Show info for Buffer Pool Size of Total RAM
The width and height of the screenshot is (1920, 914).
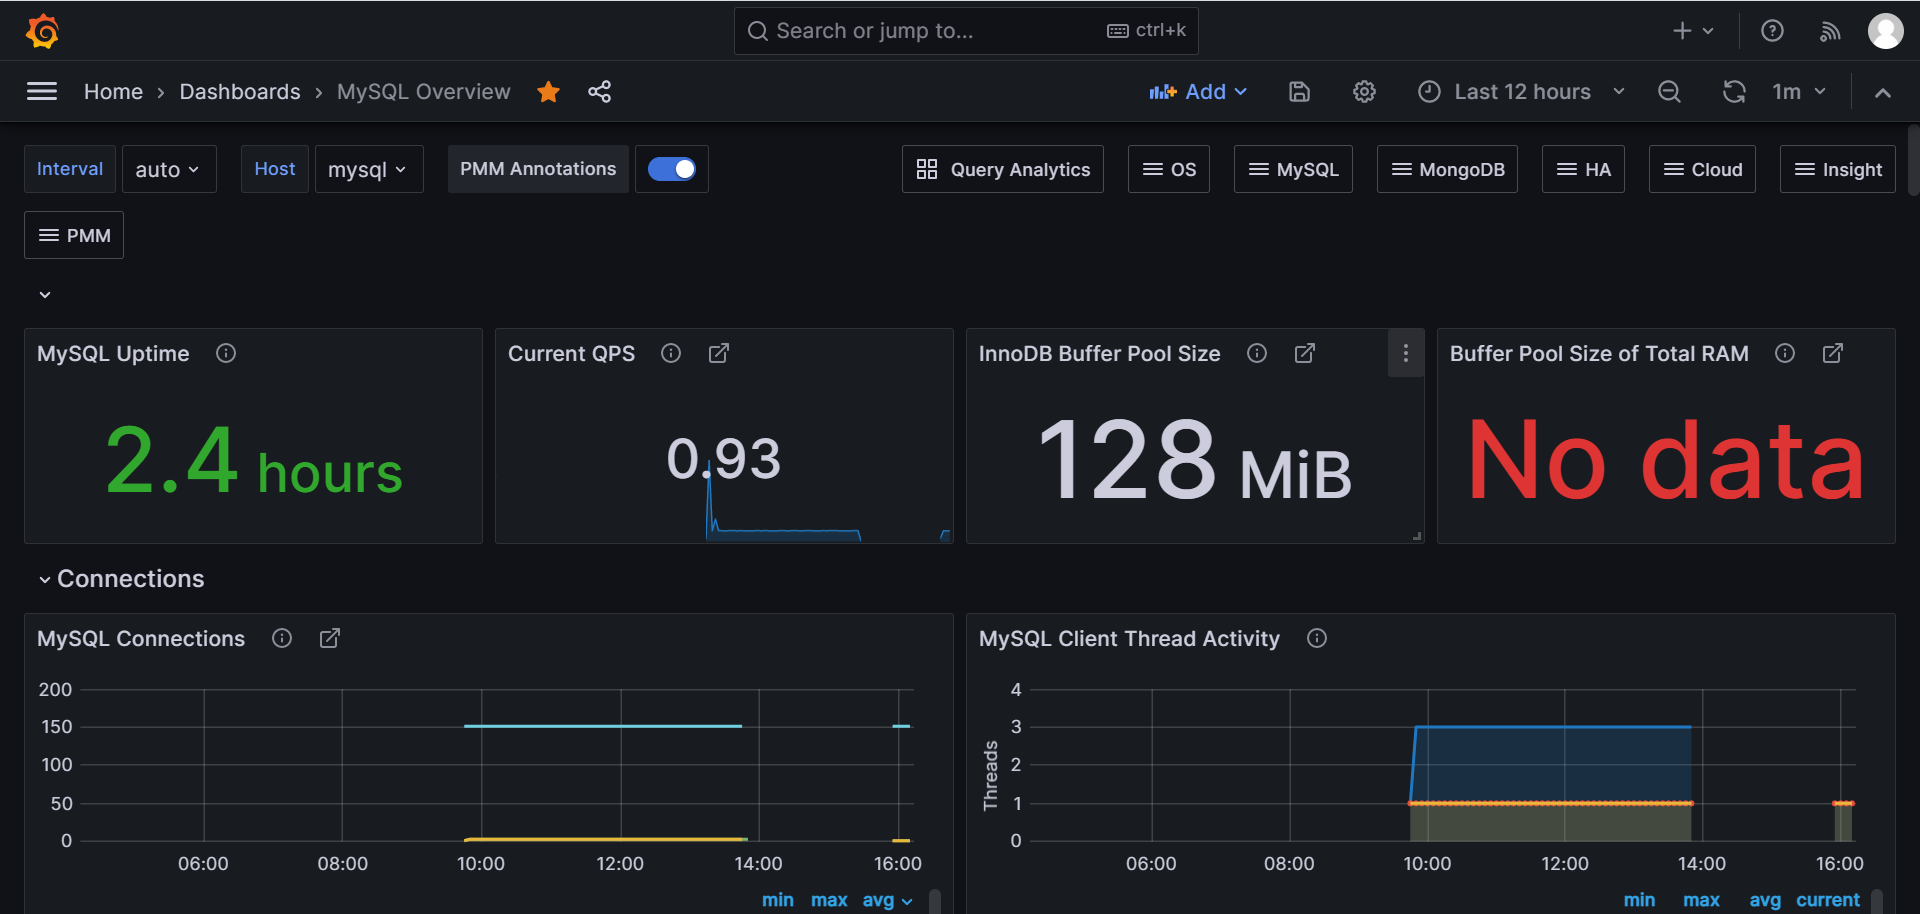1785,353
